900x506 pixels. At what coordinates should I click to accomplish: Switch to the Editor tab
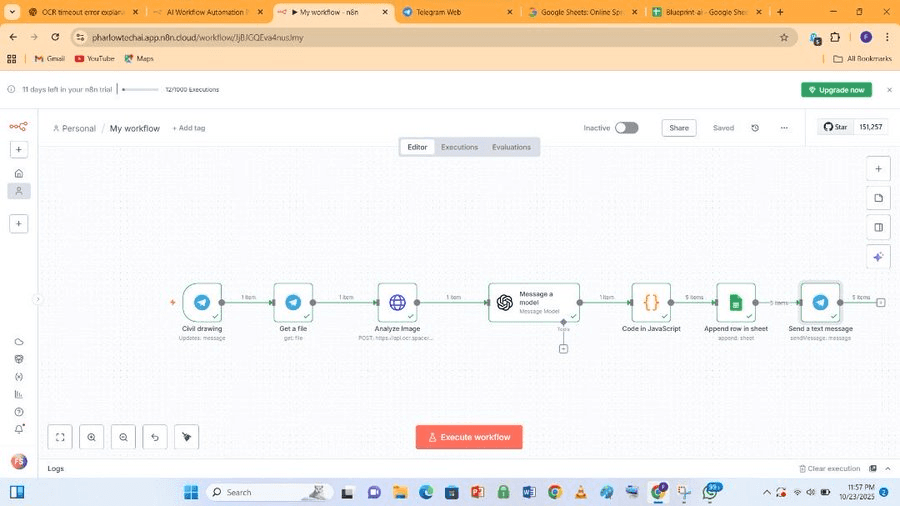click(x=417, y=147)
